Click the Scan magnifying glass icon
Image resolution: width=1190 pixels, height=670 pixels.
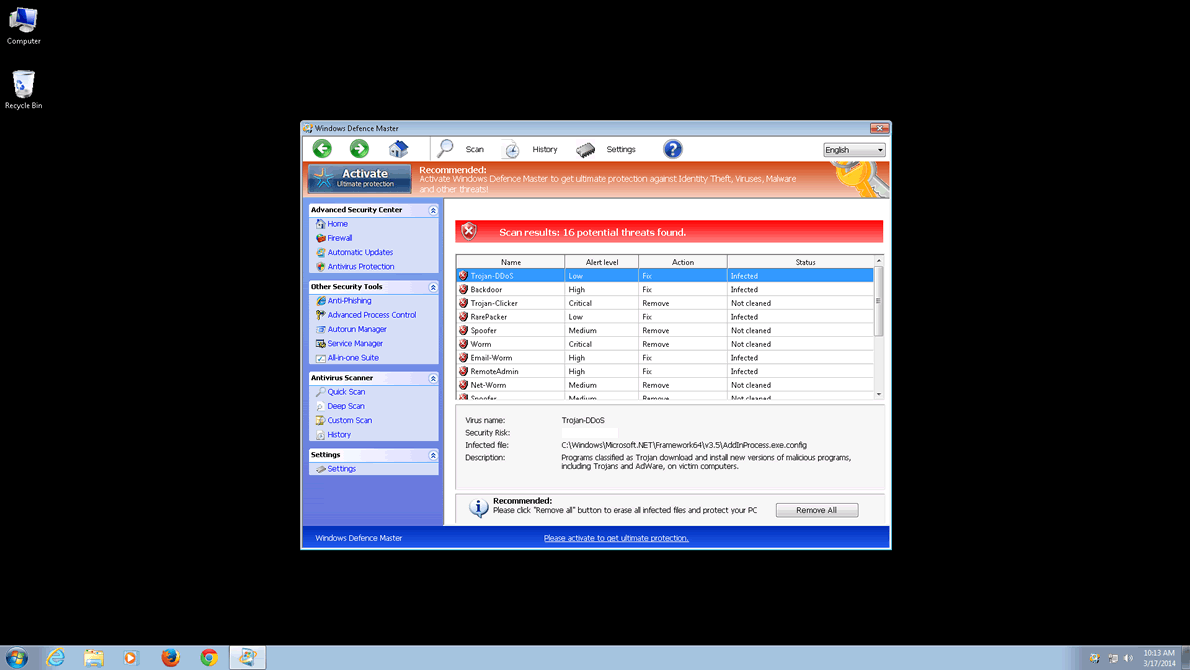(x=446, y=149)
